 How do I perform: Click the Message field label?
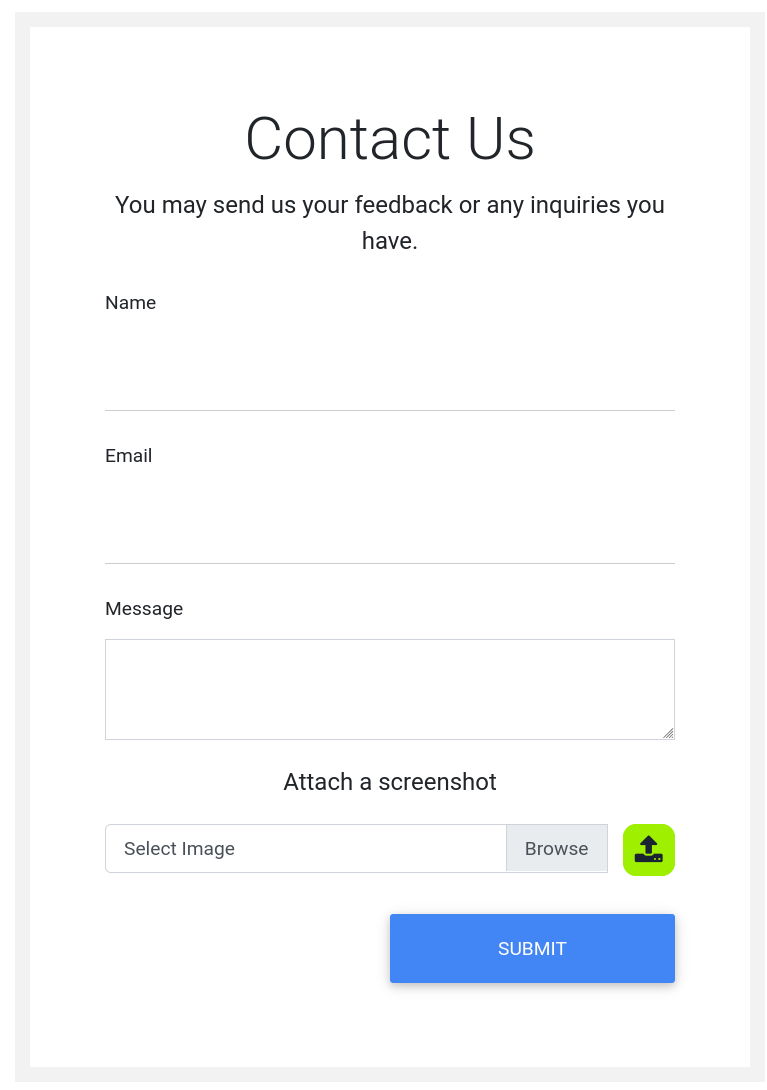click(x=144, y=609)
